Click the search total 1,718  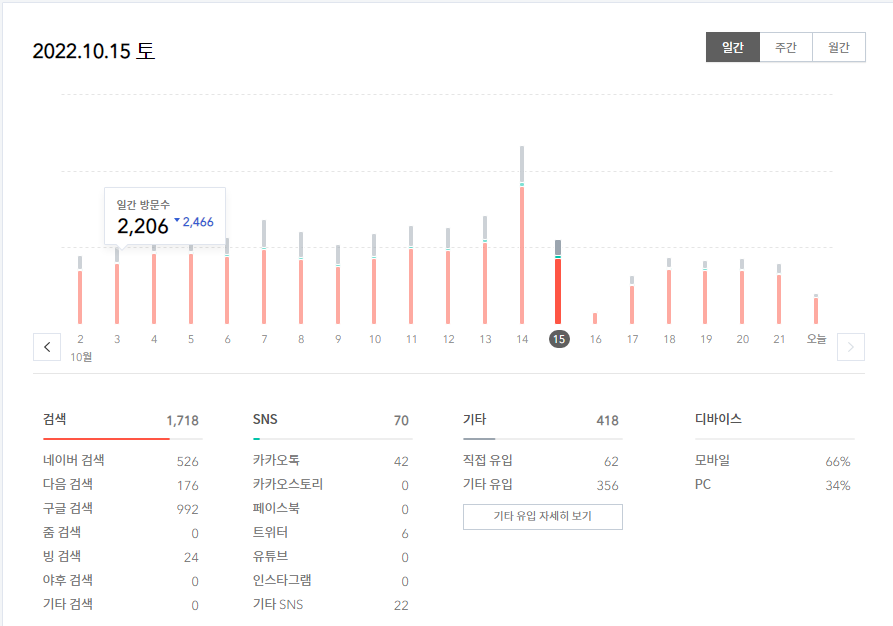pos(182,421)
